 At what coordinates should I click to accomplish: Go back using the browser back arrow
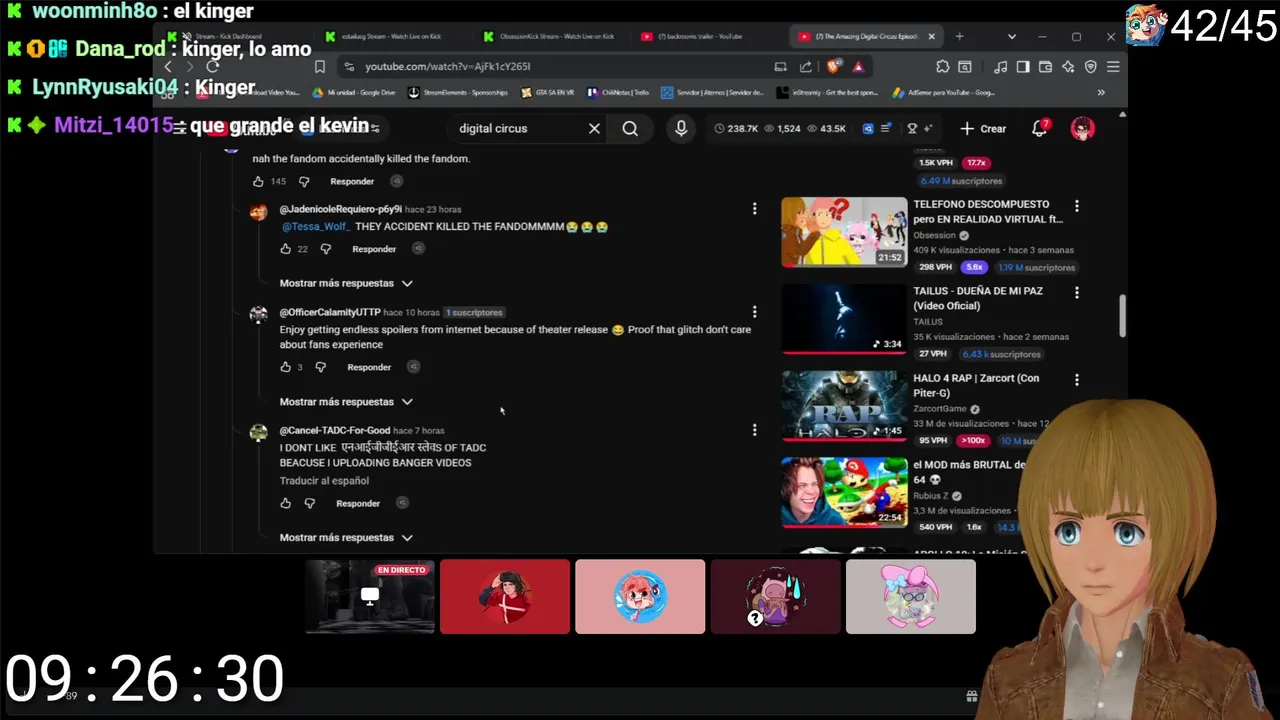pyautogui.click(x=168, y=67)
